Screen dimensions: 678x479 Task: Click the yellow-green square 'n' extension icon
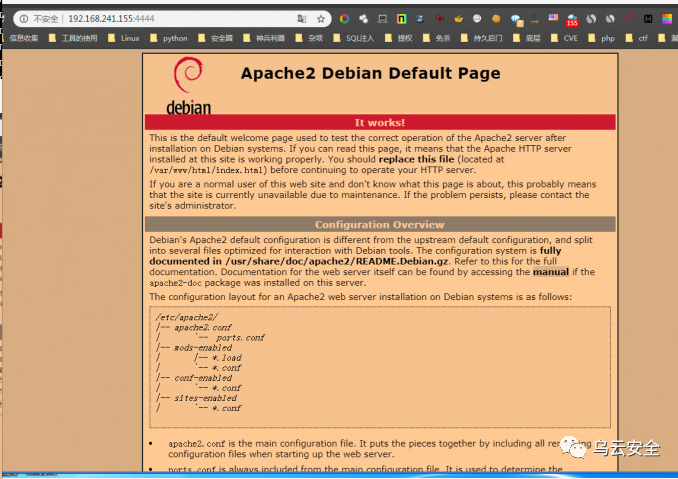click(402, 19)
